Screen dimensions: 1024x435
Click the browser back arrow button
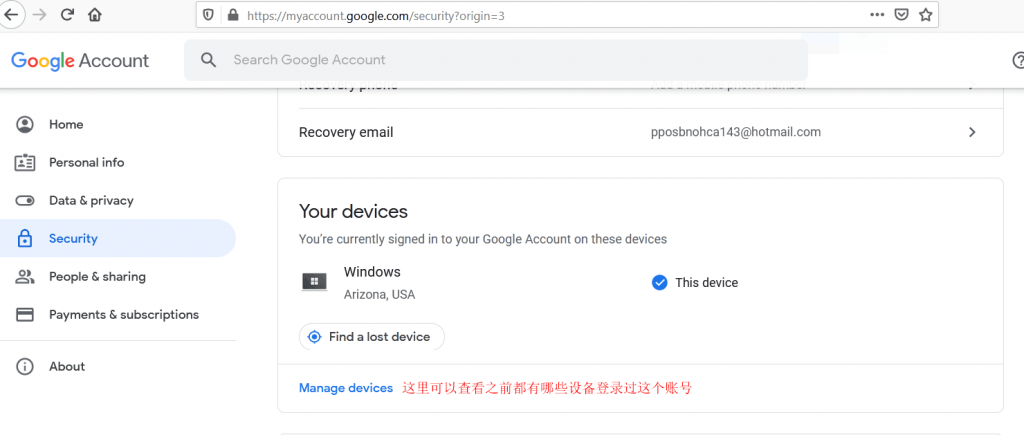point(11,15)
